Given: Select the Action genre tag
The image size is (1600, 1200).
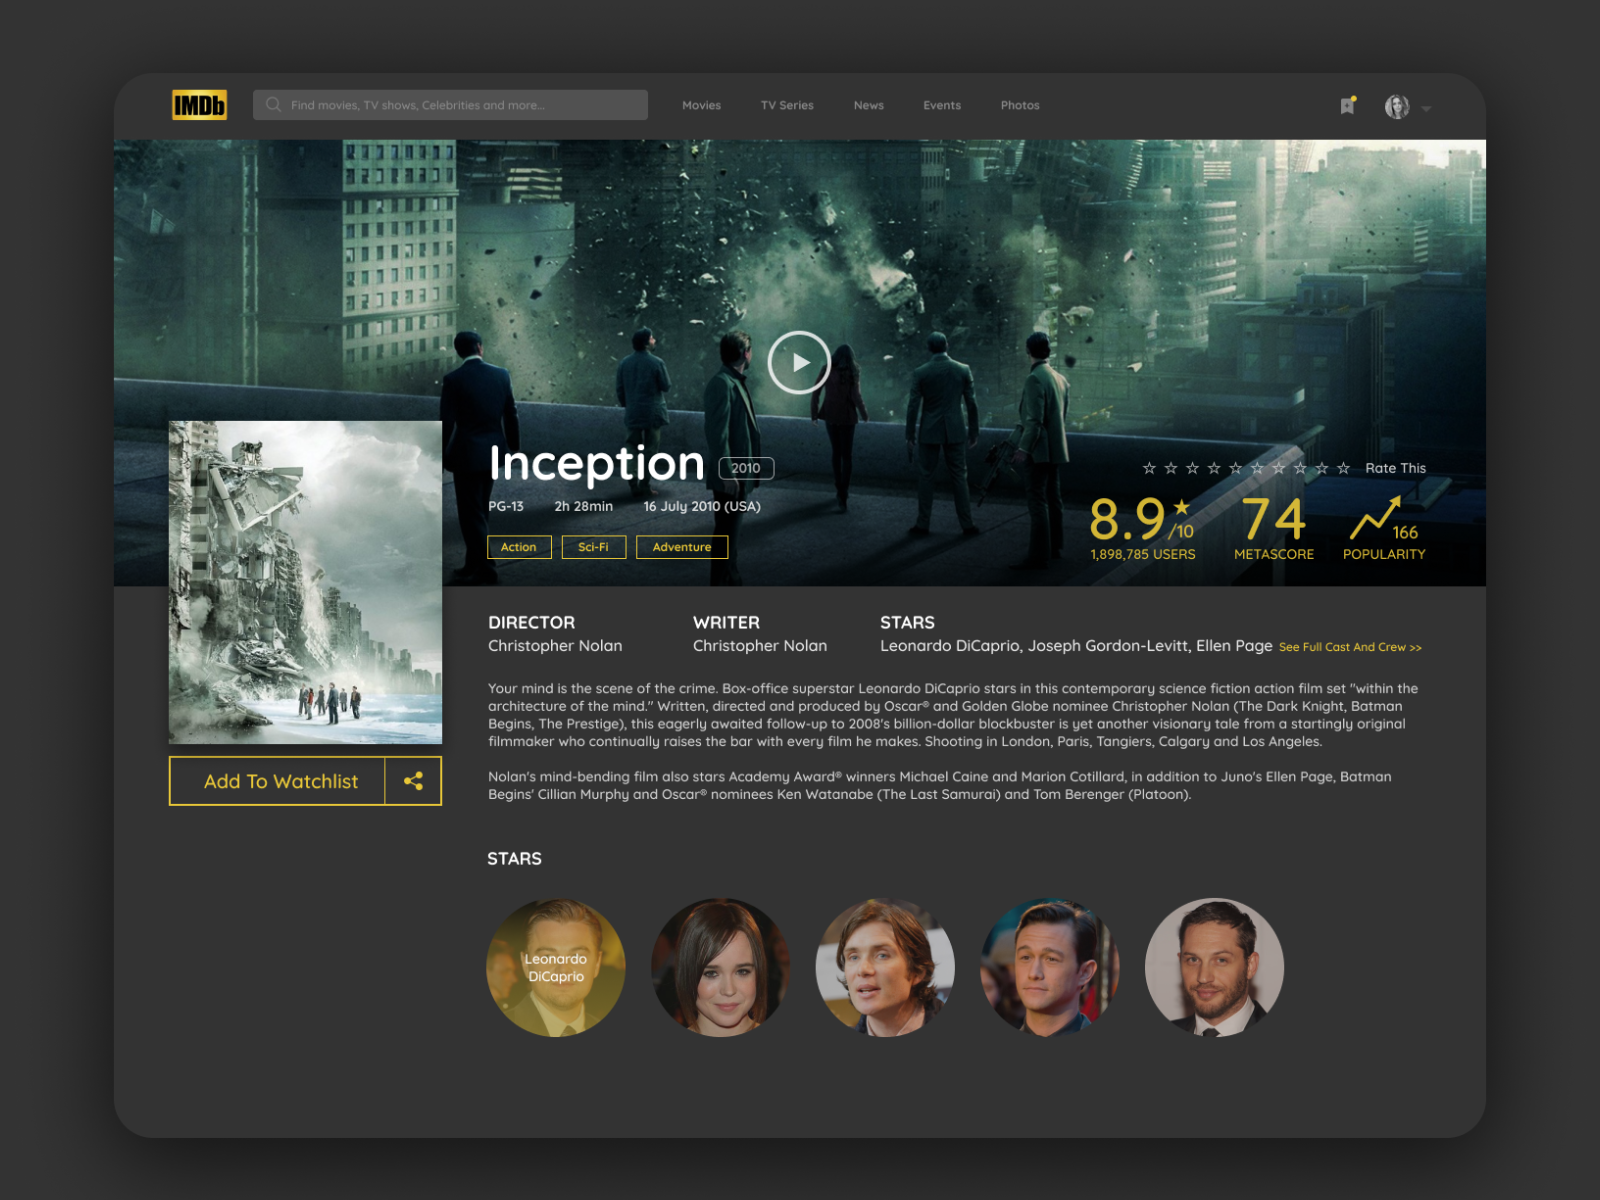Looking at the screenshot, I should (519, 547).
